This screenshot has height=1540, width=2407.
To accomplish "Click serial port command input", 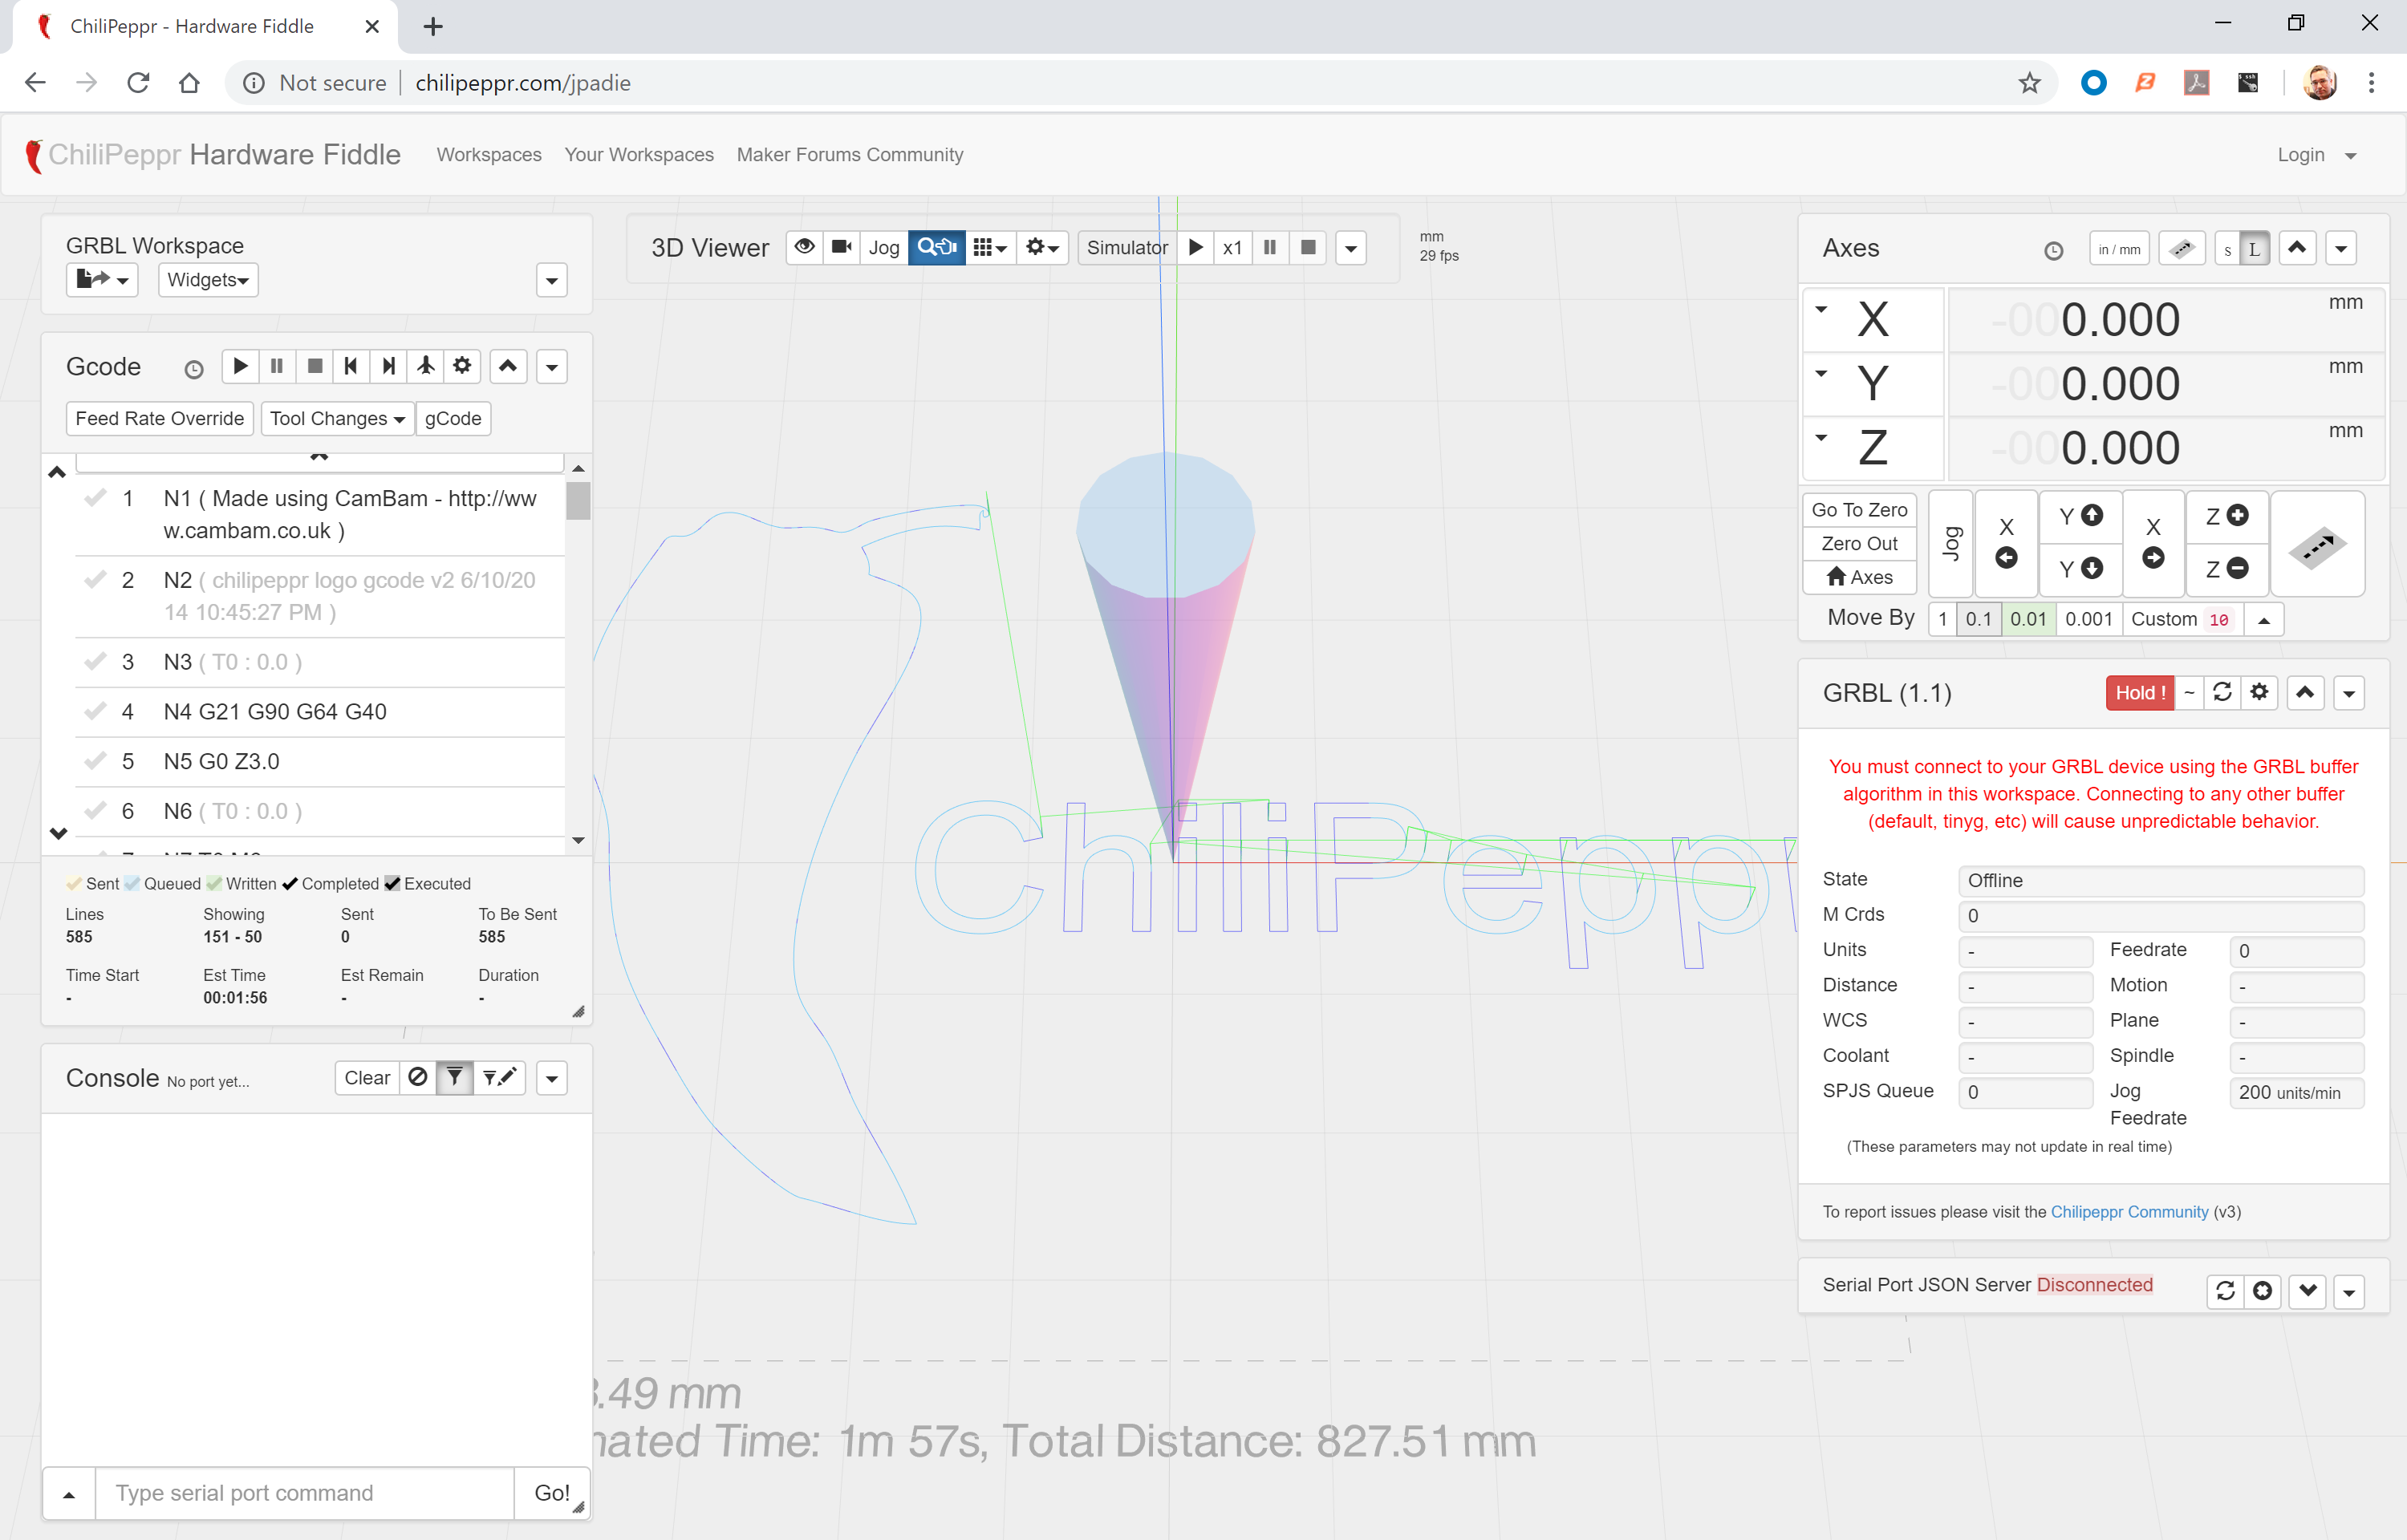I will point(305,1493).
